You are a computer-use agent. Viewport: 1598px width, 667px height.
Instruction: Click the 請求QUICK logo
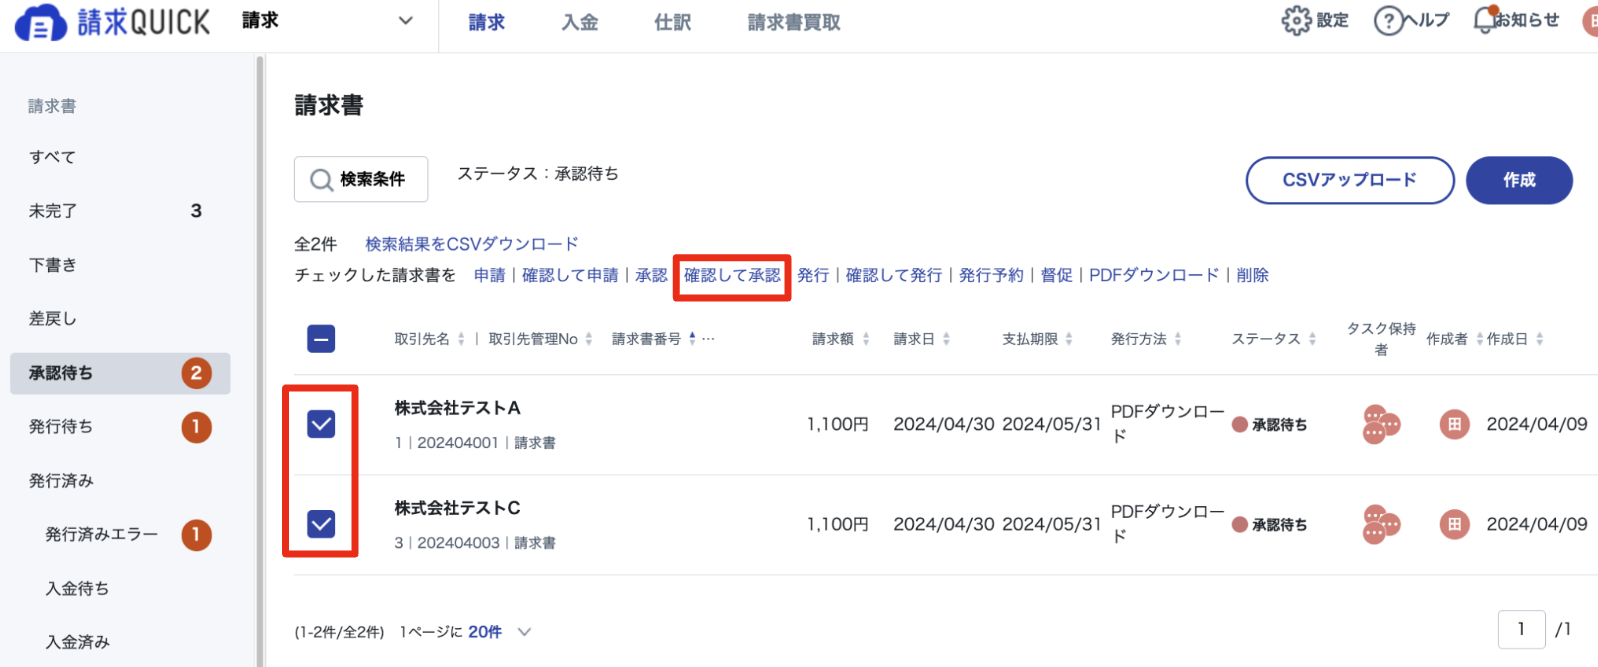click(x=113, y=22)
